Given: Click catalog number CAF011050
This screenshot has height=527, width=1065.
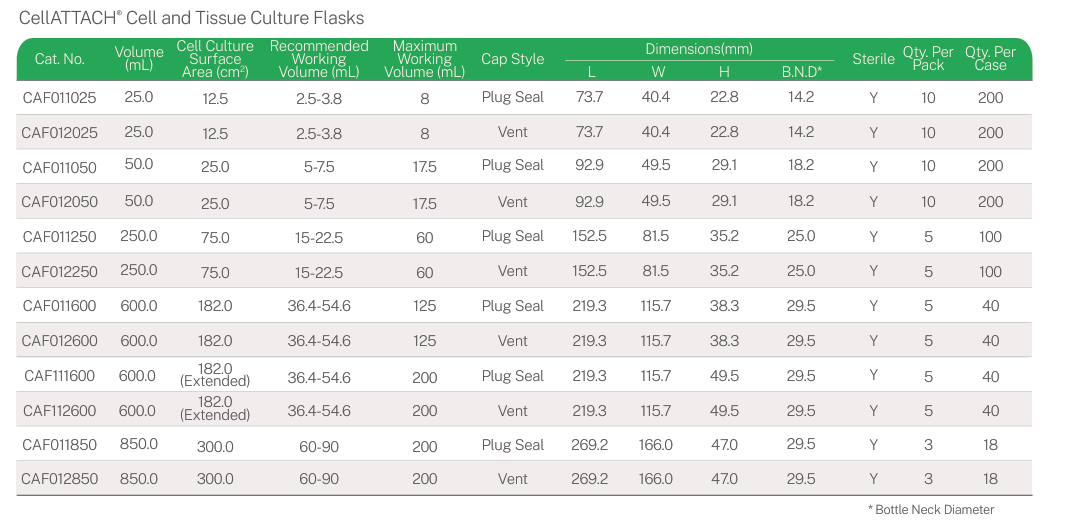Looking at the screenshot, I should (x=59, y=166).
